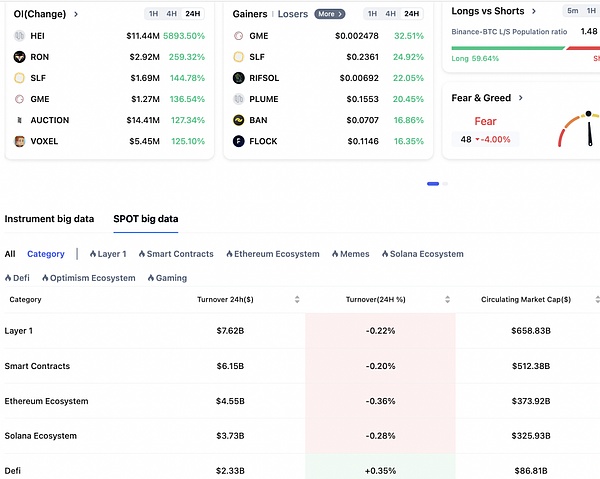Set Longs vs Shorts timeframe to 1H
This screenshot has height=479, width=600.
(591, 11)
